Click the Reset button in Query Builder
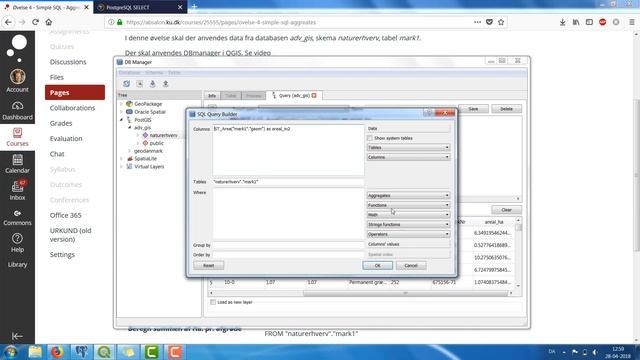Image resolution: width=640 pixels, height=360 pixels. point(209,266)
